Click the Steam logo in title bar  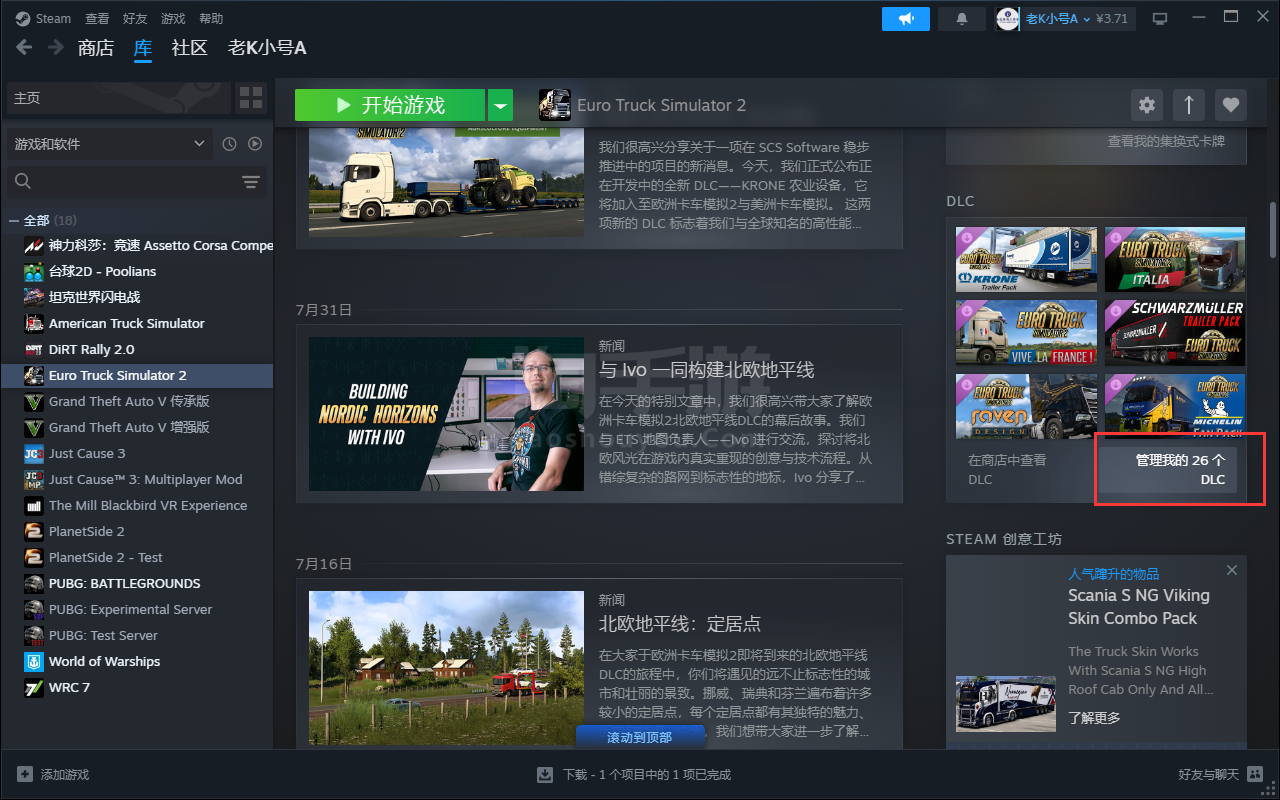coord(23,19)
